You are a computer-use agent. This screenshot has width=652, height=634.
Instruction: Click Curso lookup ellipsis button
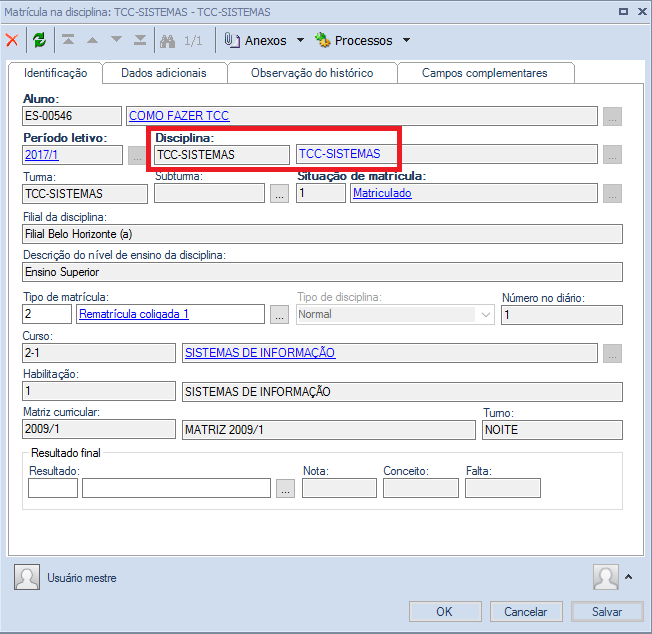pos(612,353)
